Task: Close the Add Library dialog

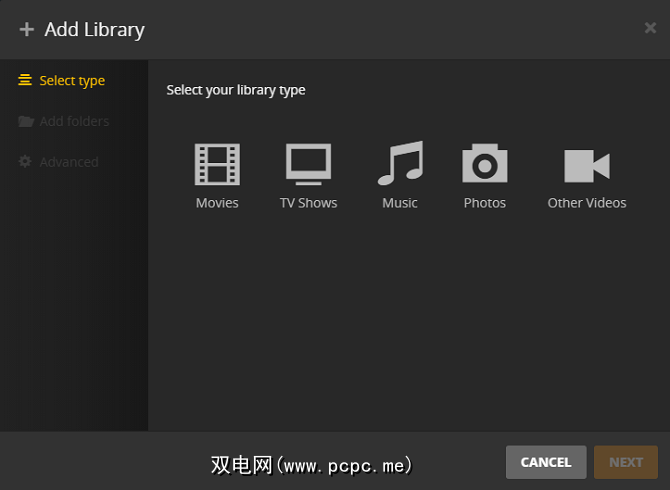Action: tap(650, 28)
